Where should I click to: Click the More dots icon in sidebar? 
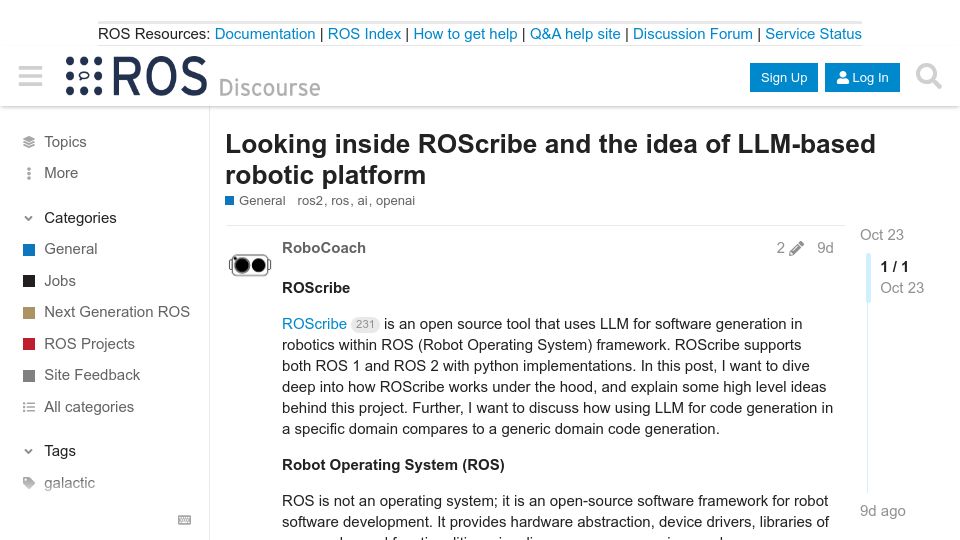pyautogui.click(x=29, y=173)
